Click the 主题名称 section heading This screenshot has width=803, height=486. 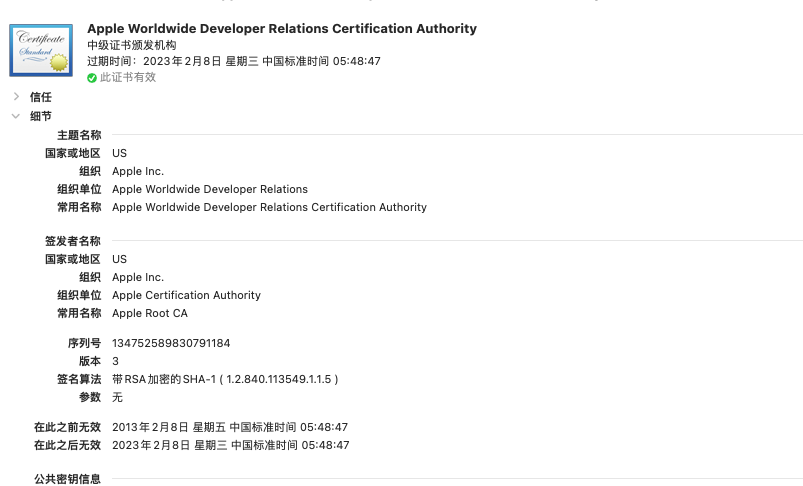(x=79, y=135)
